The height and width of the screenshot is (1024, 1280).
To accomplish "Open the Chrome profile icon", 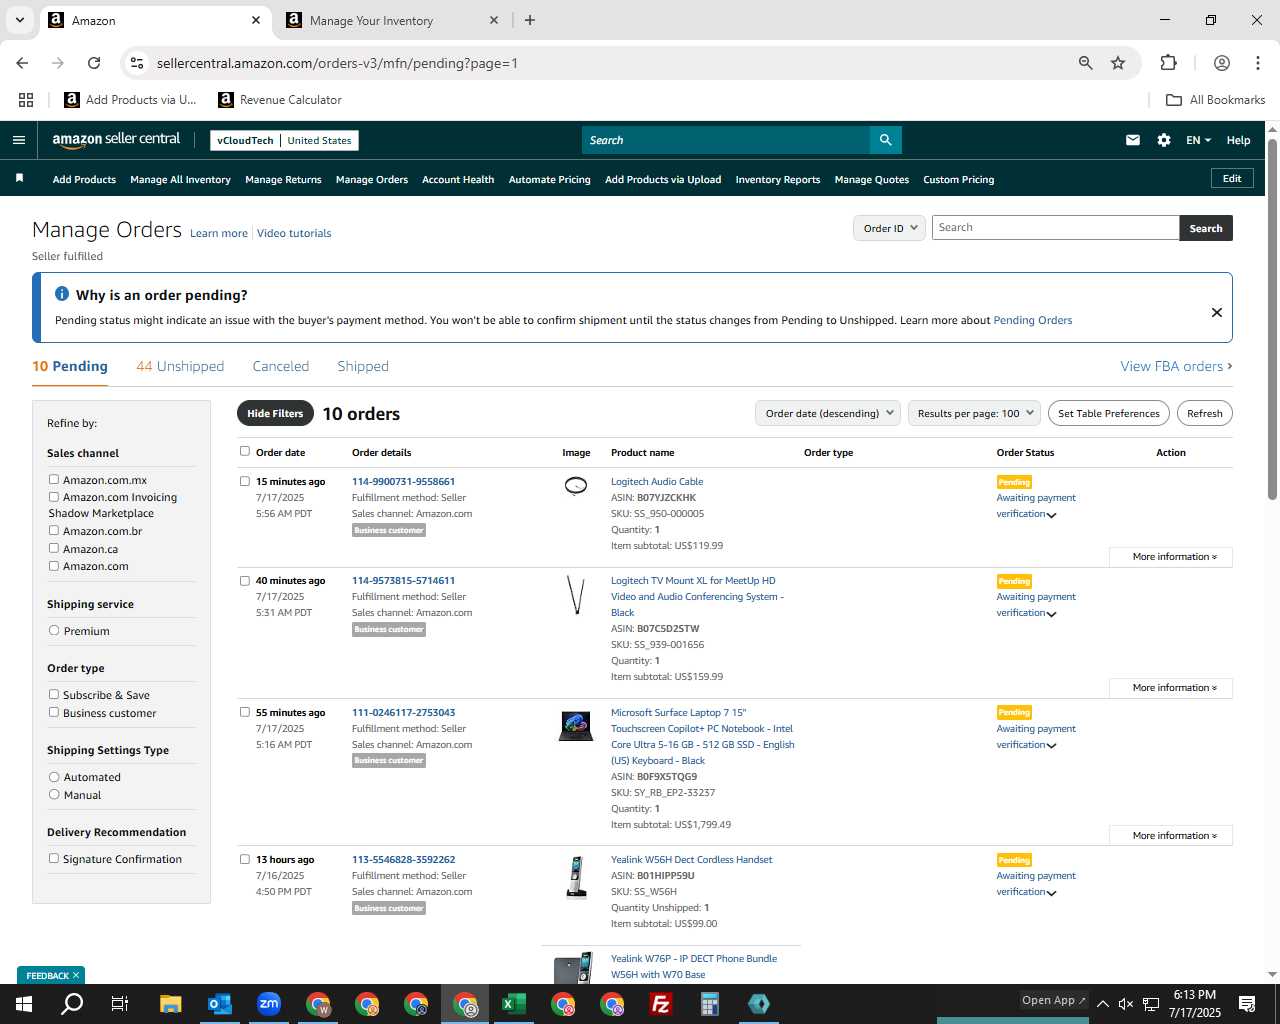I will click(1222, 63).
